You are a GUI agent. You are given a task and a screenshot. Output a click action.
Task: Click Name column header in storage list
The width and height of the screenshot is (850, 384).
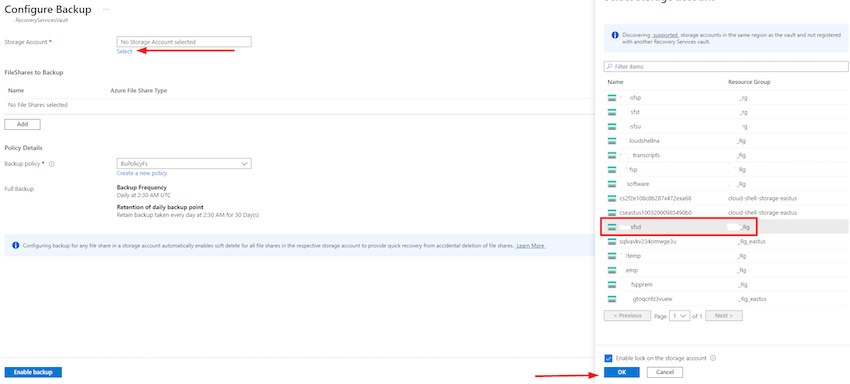pyautogui.click(x=615, y=82)
